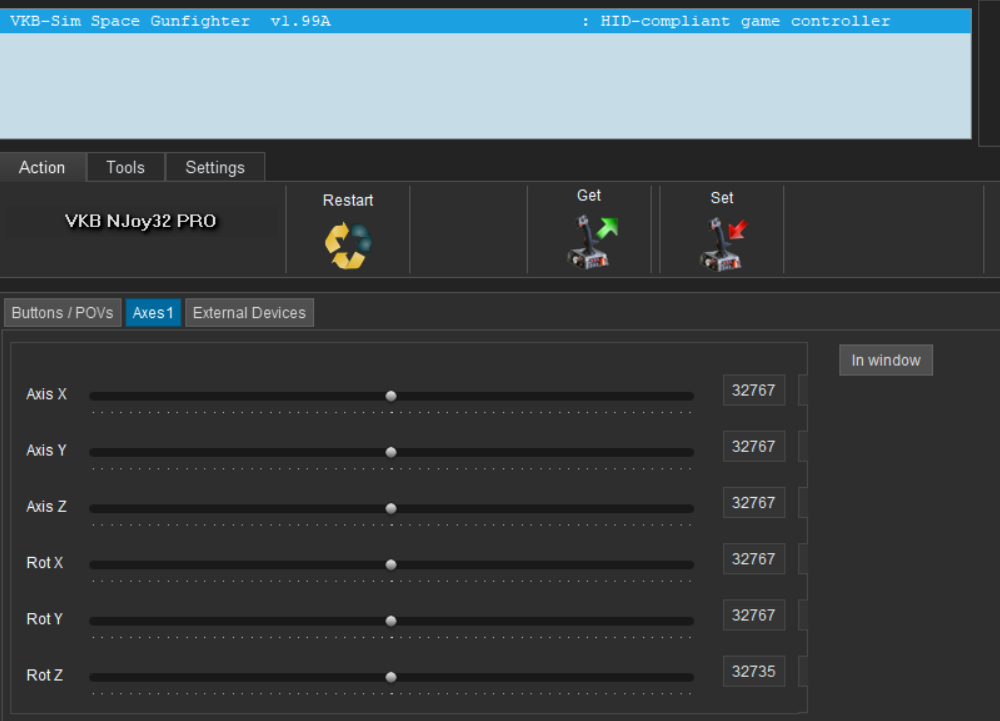Click the Rot Y slider handle
This screenshot has width=1000, height=721.
[x=391, y=621]
